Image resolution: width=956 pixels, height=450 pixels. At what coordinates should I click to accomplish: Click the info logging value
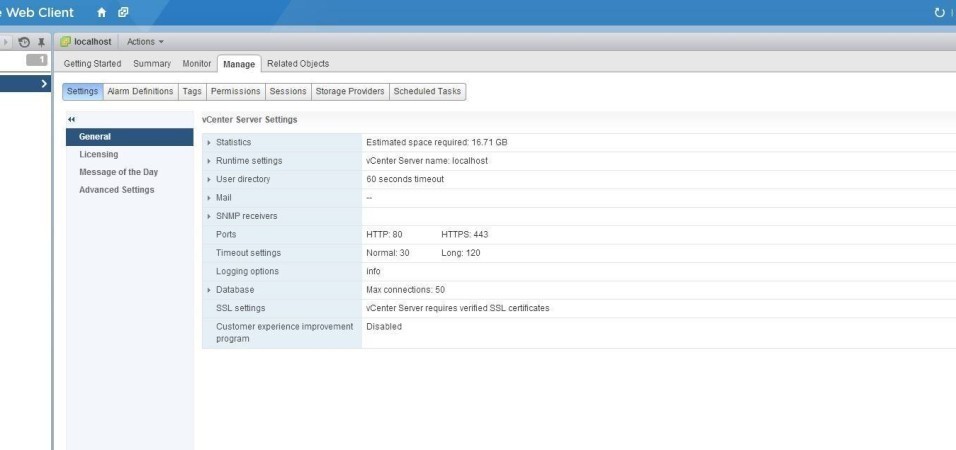point(373,271)
